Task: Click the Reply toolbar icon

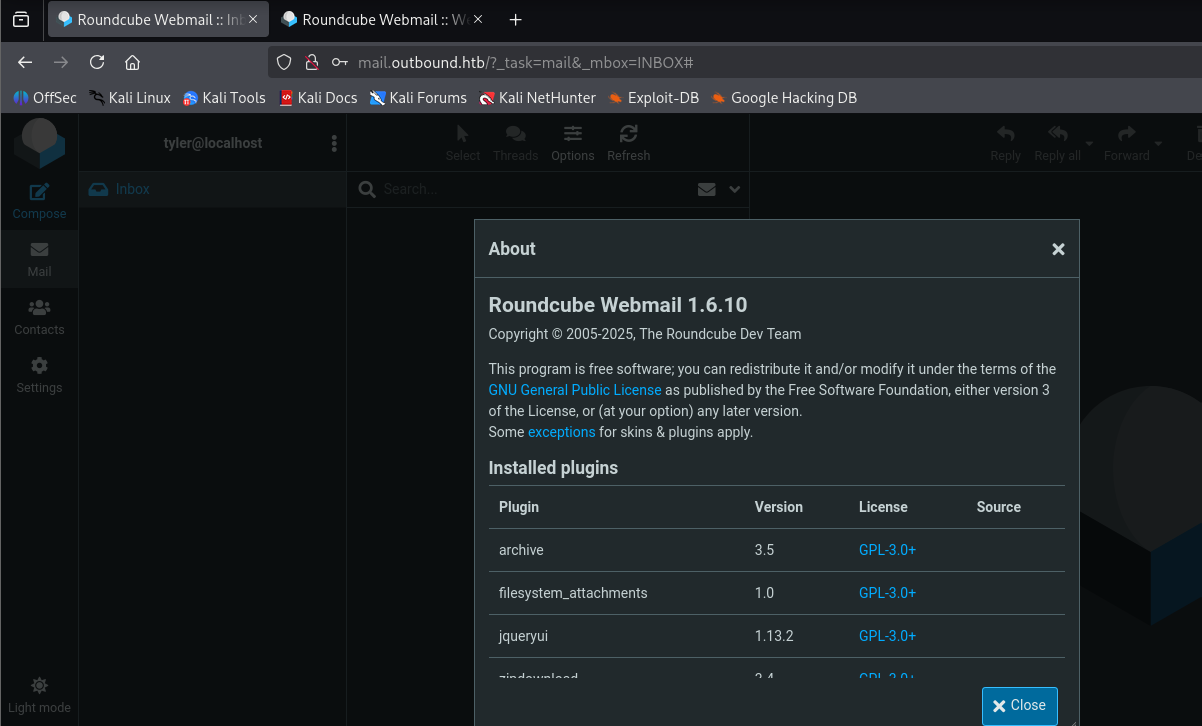Action: point(1006,143)
